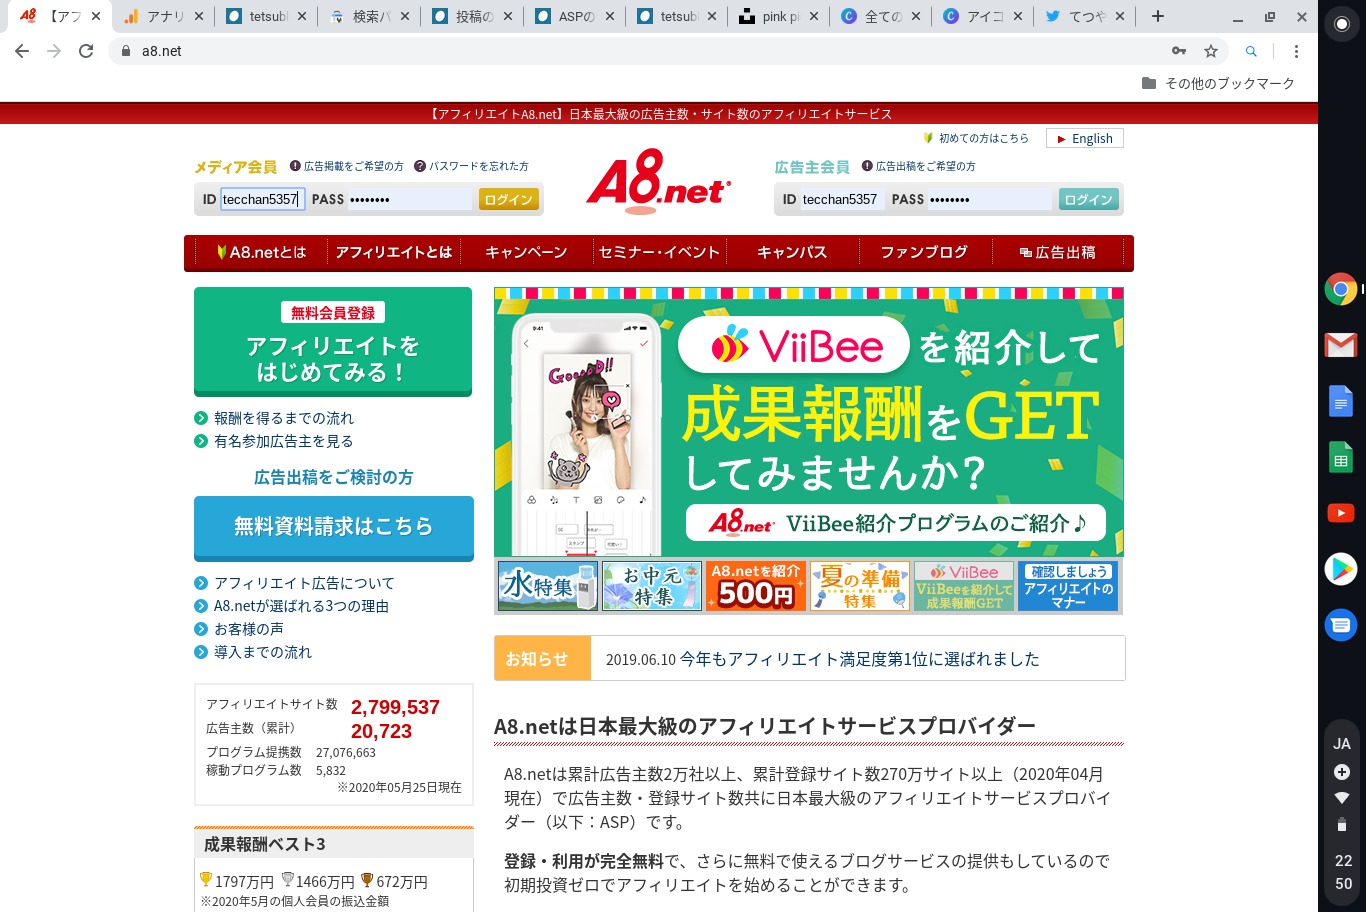Go back with the browser back arrow
The image size is (1366, 912).
[x=22, y=51]
